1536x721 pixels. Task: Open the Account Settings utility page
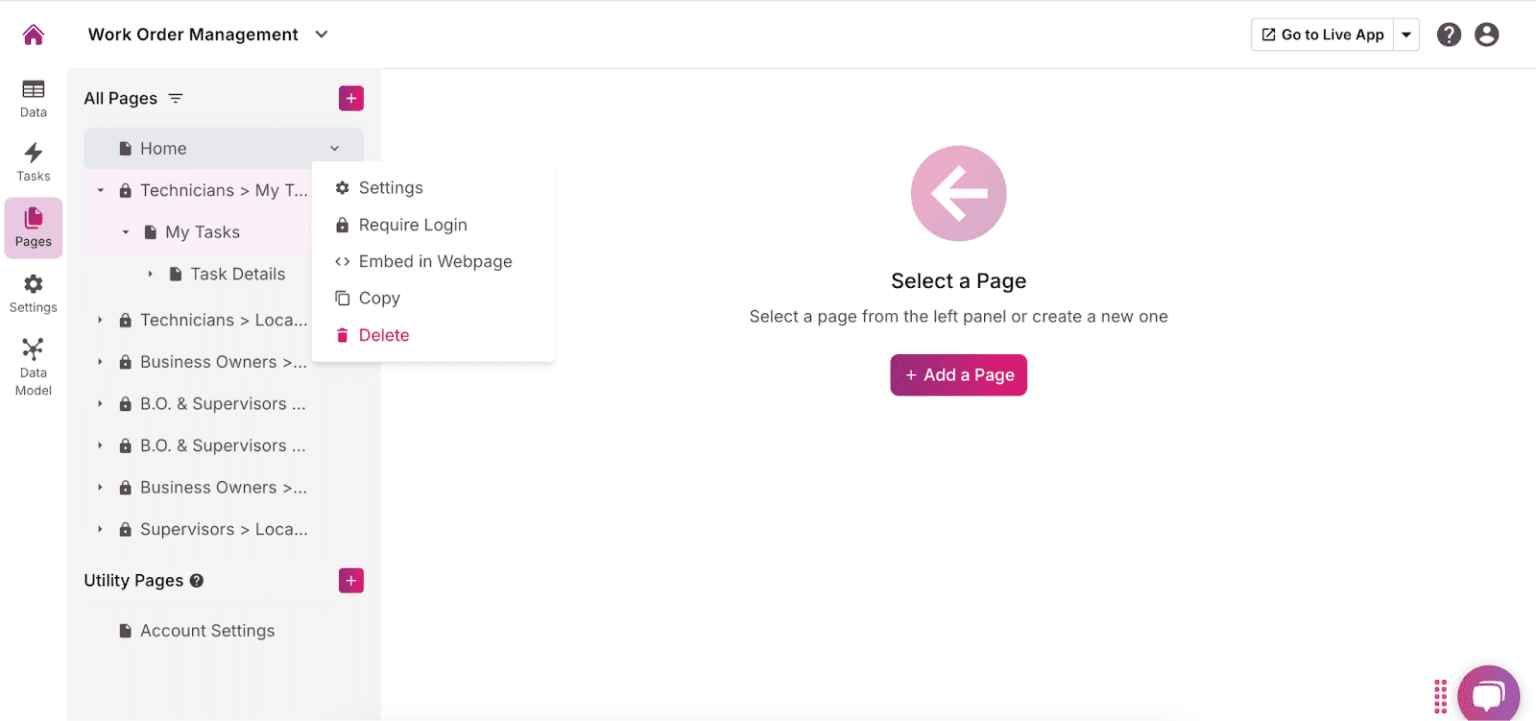[x=207, y=630]
